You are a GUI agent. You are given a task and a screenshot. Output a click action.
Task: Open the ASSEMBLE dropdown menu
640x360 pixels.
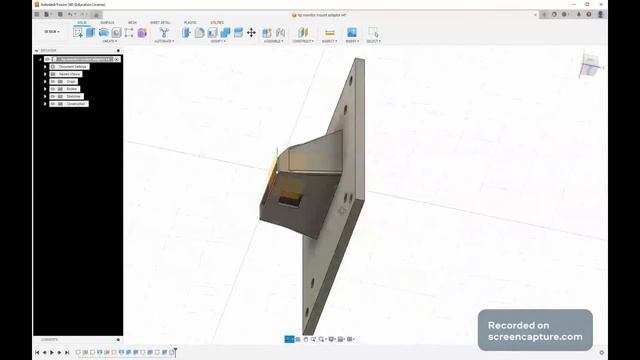point(273,41)
